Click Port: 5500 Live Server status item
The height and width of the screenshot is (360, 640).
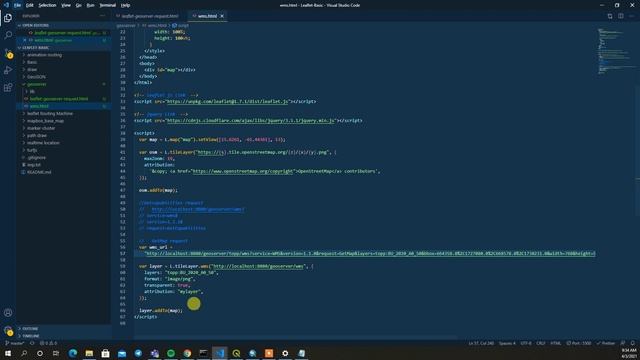pyautogui.click(x=579, y=343)
